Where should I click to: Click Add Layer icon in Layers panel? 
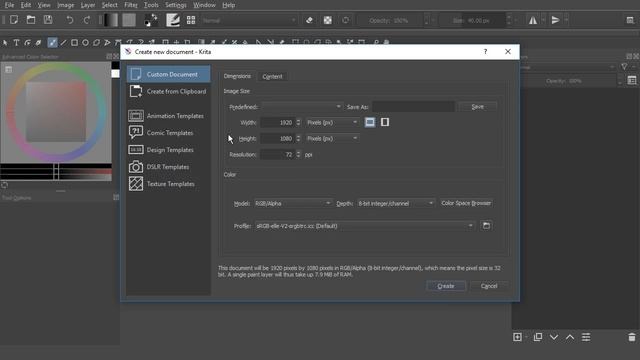(517, 337)
